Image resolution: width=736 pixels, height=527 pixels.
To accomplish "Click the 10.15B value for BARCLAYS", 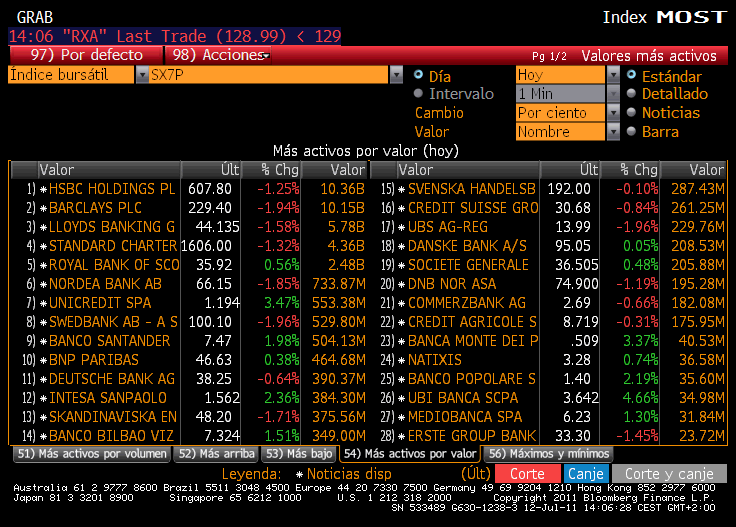I will click(x=342, y=208).
